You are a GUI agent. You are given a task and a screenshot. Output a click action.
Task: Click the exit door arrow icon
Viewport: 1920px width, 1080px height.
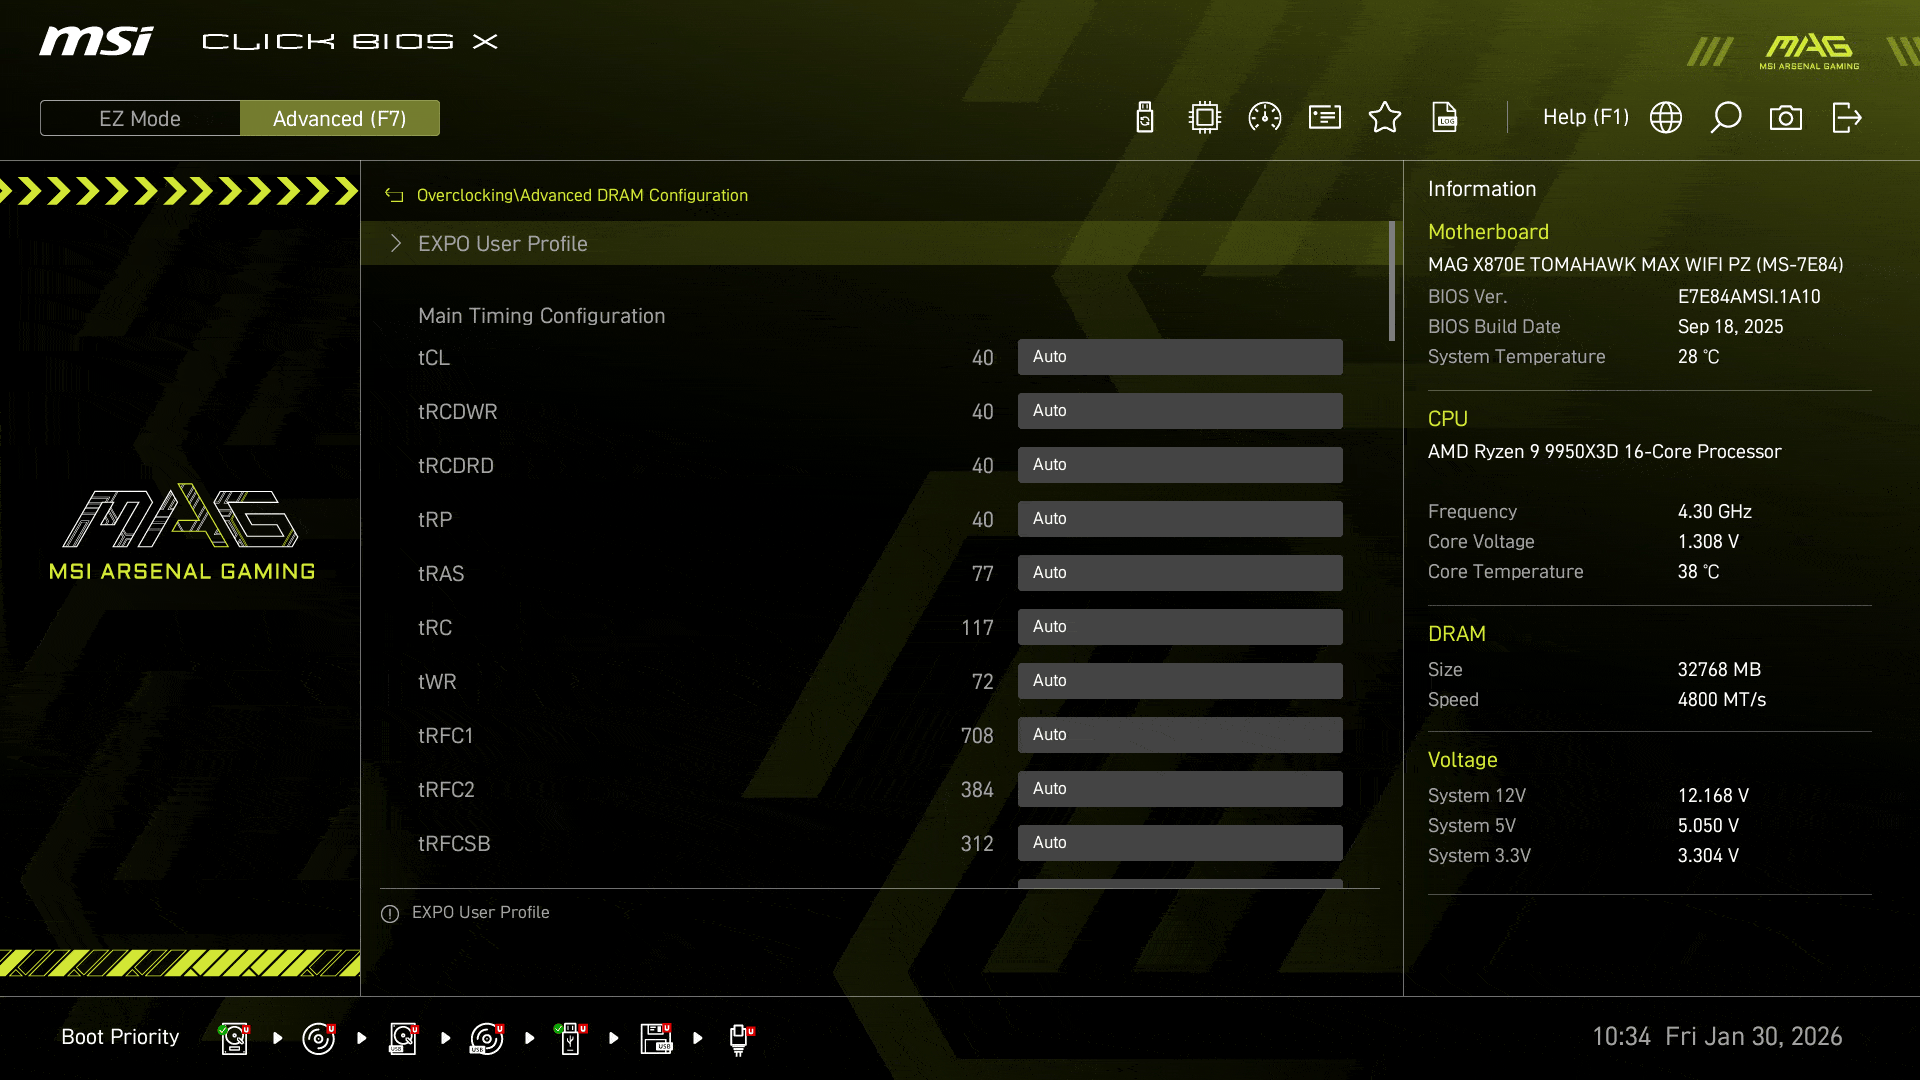[1846, 117]
